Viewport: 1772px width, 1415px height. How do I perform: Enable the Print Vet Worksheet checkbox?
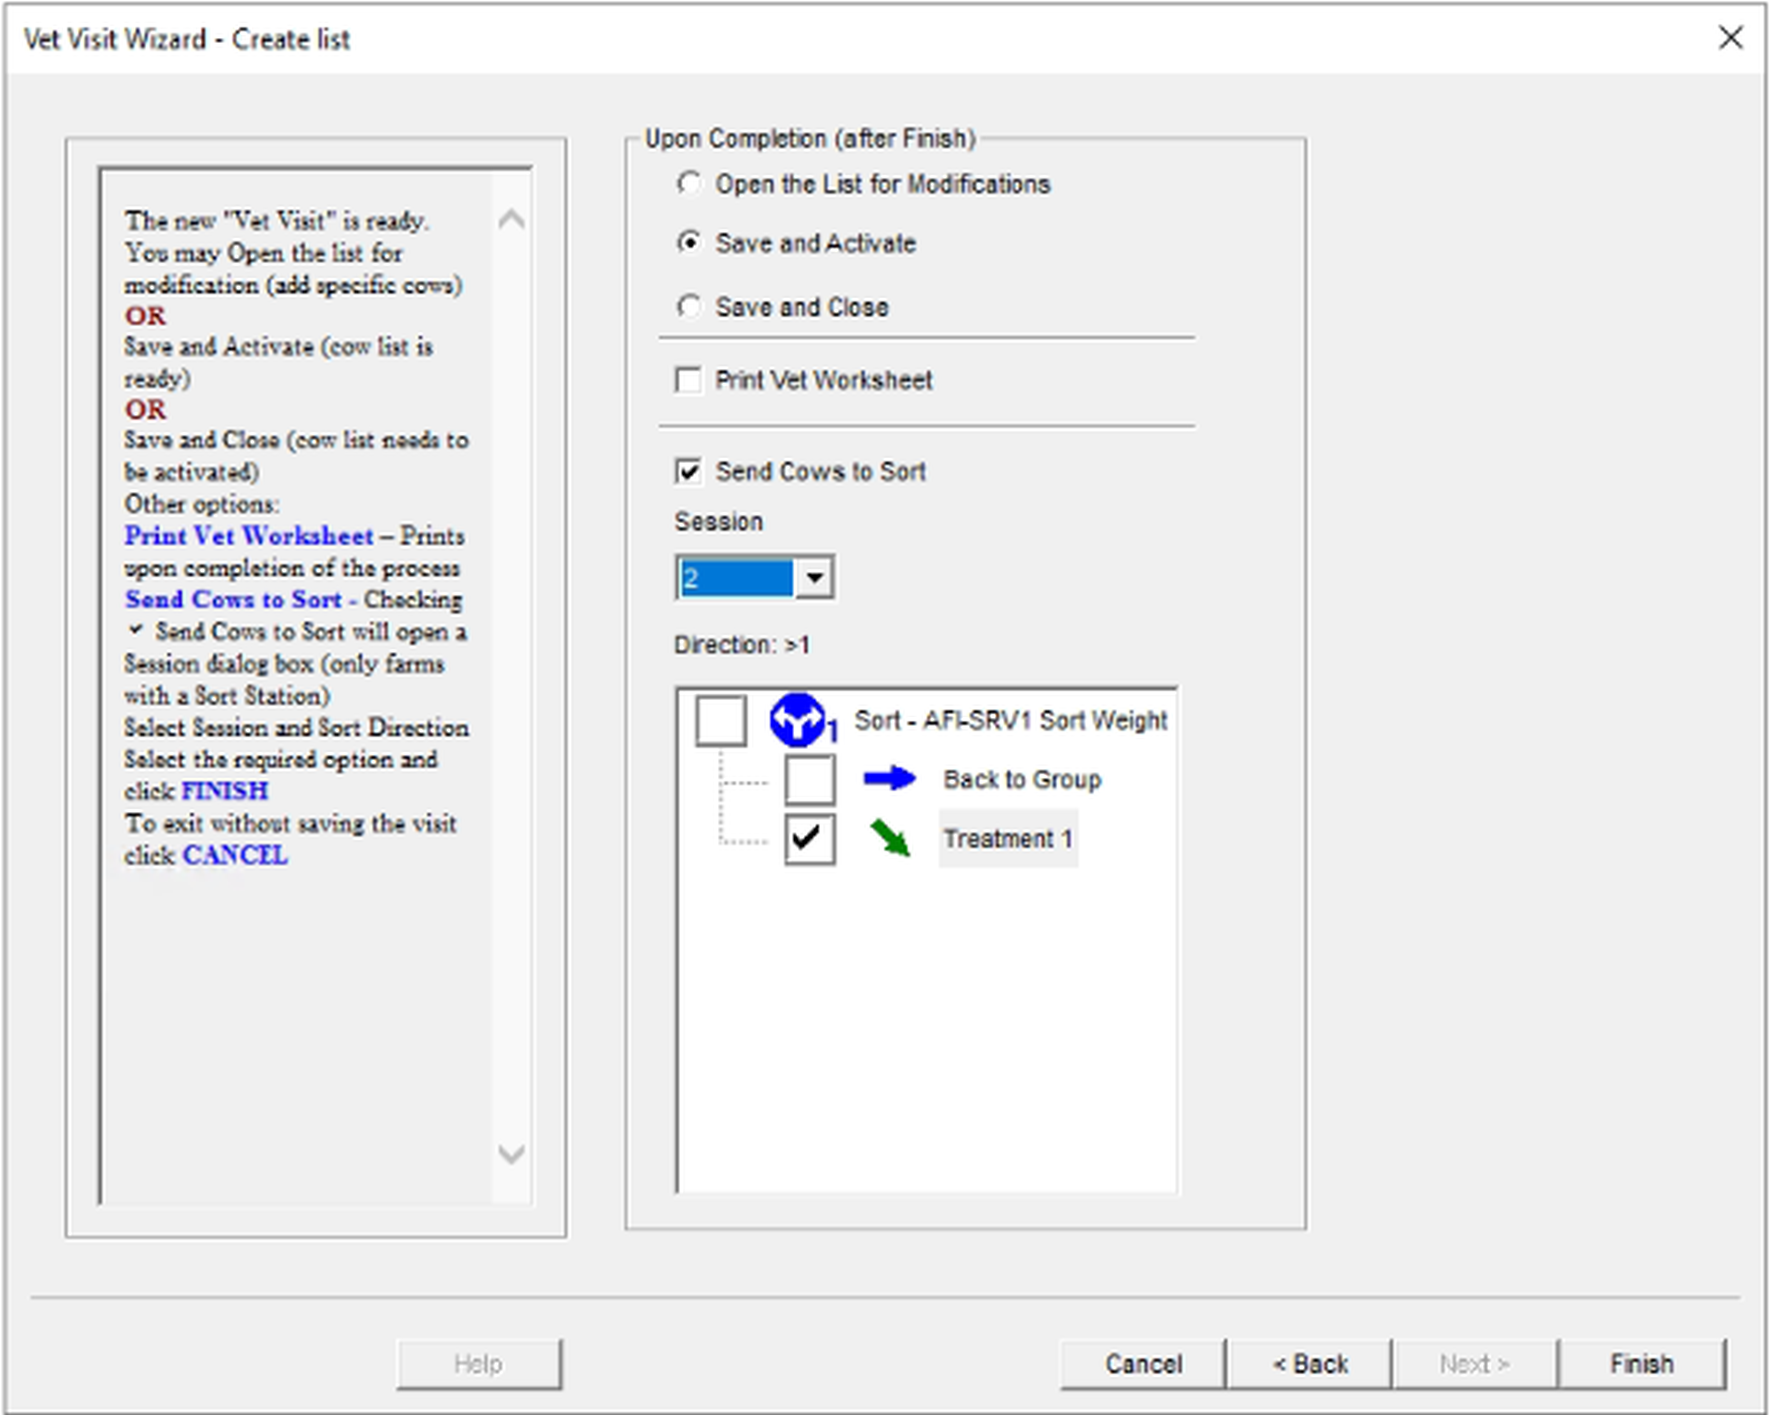(689, 381)
